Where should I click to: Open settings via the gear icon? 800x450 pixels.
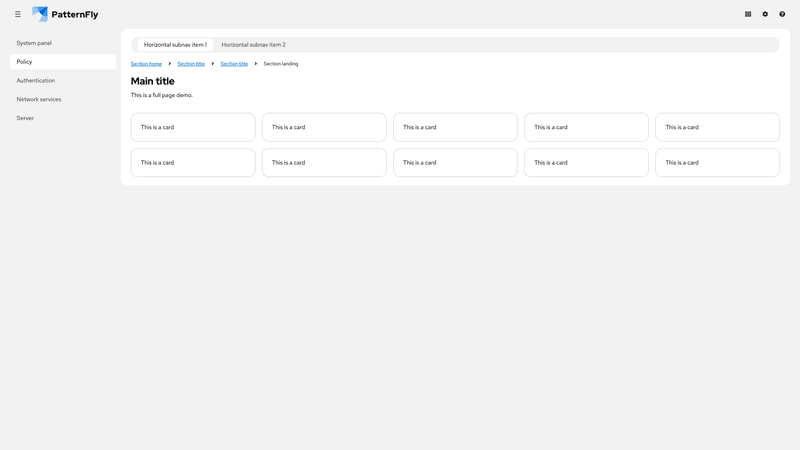coord(765,14)
